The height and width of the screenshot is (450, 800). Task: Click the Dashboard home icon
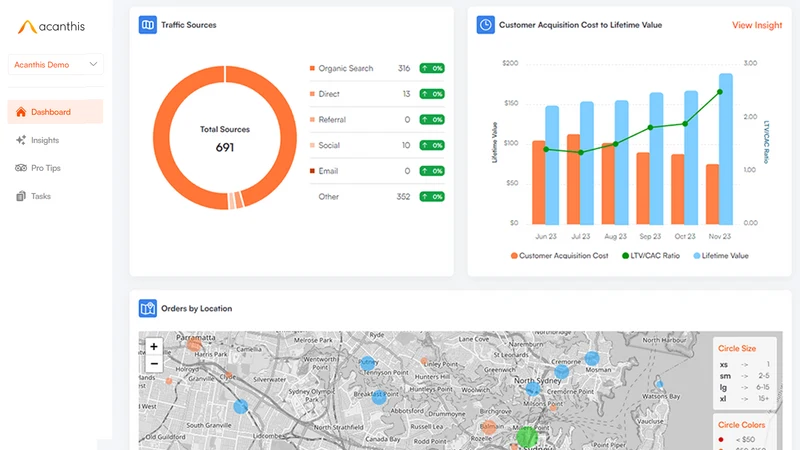coord(21,112)
